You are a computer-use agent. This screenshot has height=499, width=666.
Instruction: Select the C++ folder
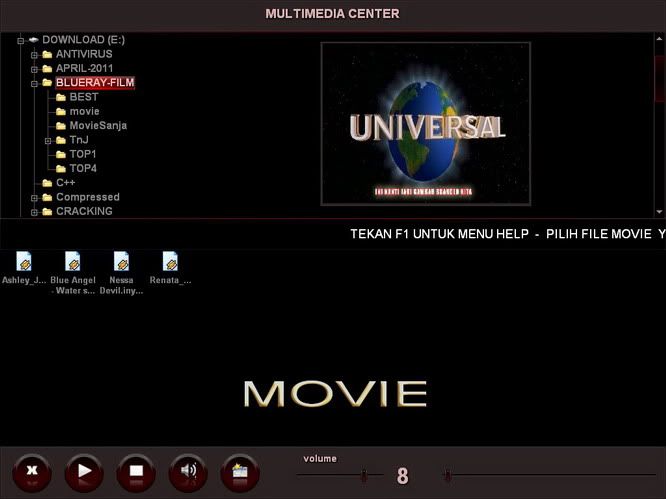[65, 183]
